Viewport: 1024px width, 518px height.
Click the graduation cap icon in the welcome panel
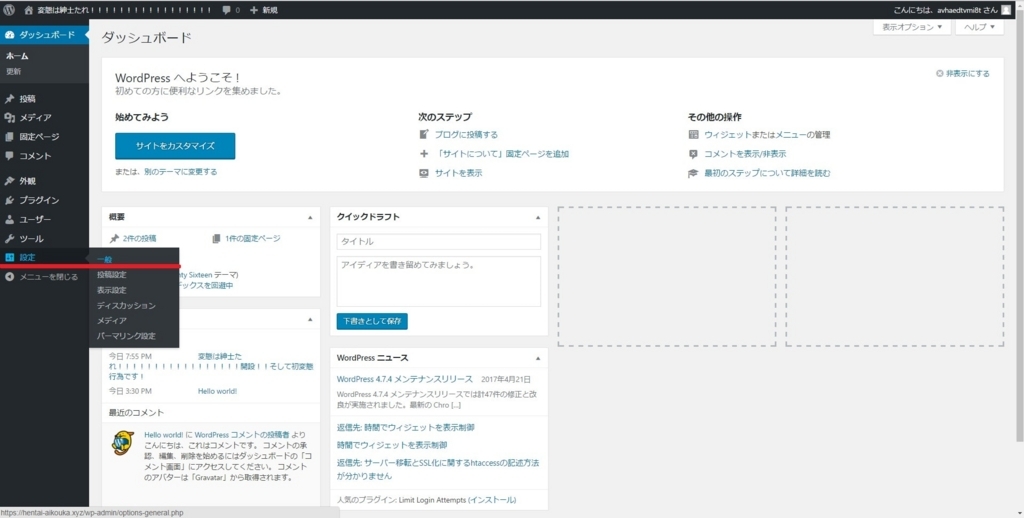(694, 173)
